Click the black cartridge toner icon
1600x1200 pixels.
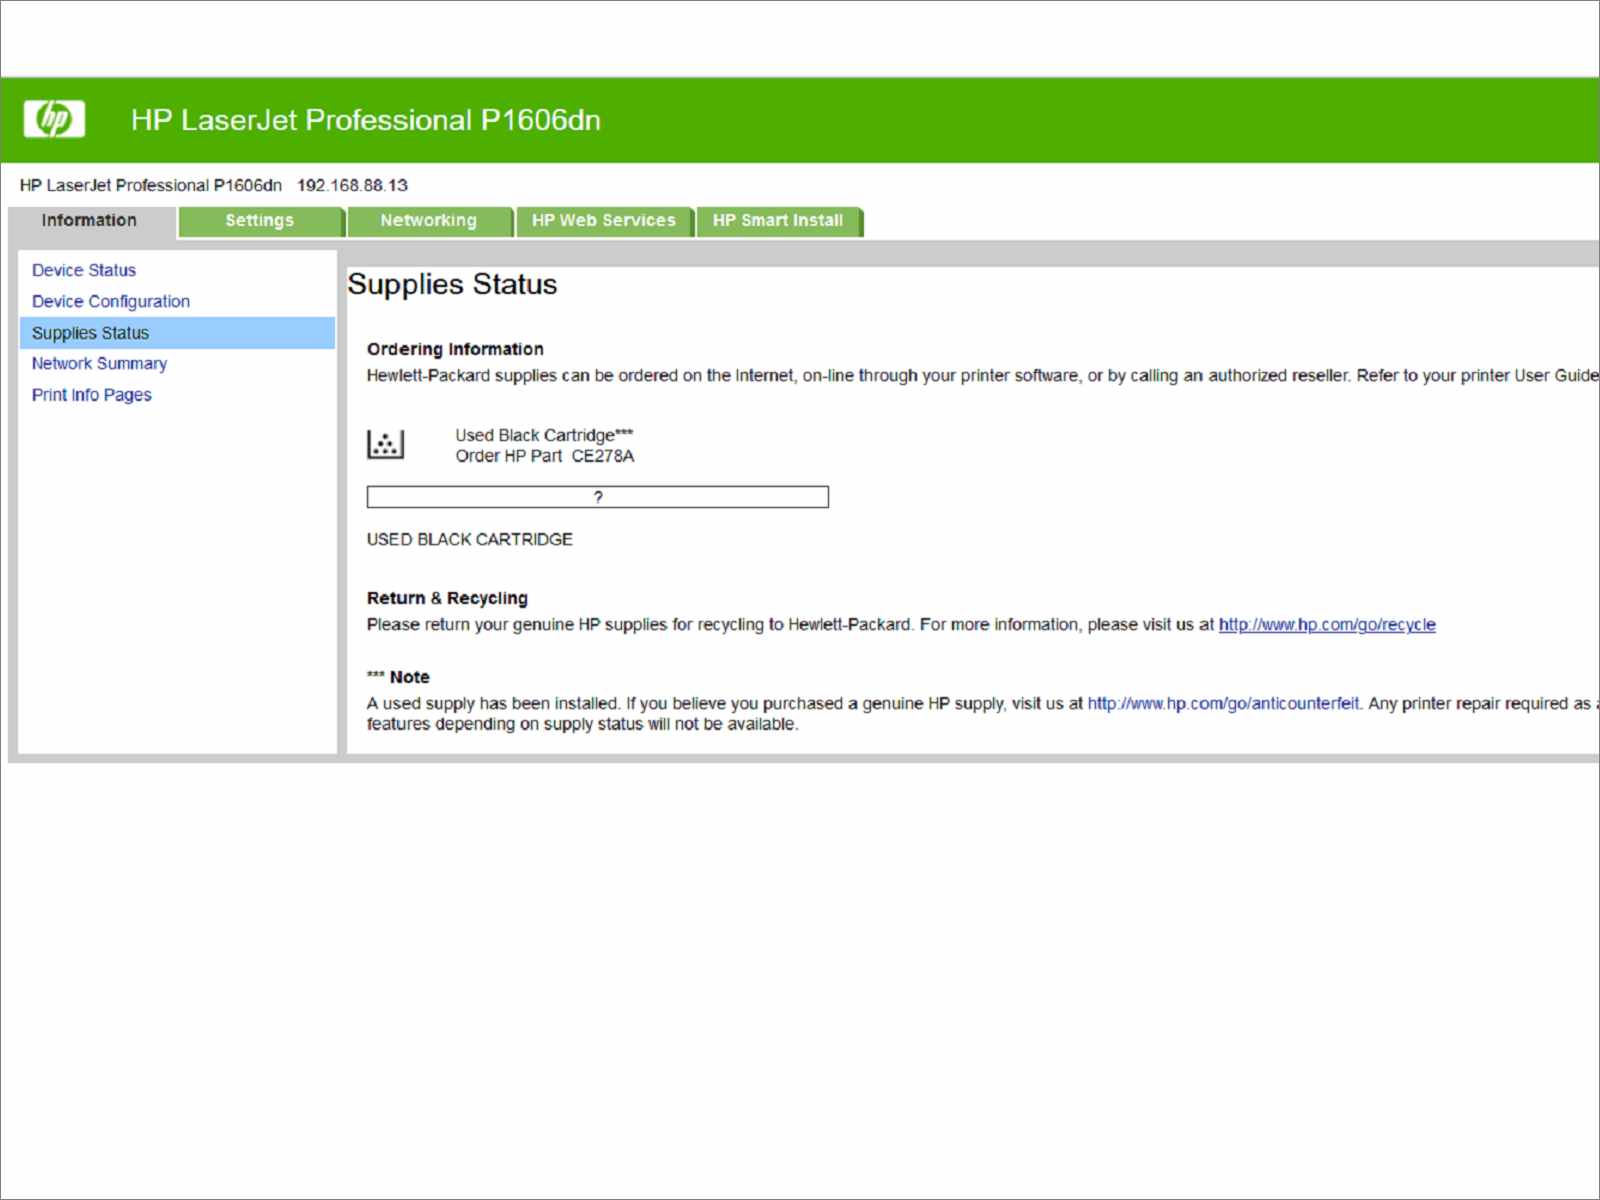pyautogui.click(x=385, y=444)
